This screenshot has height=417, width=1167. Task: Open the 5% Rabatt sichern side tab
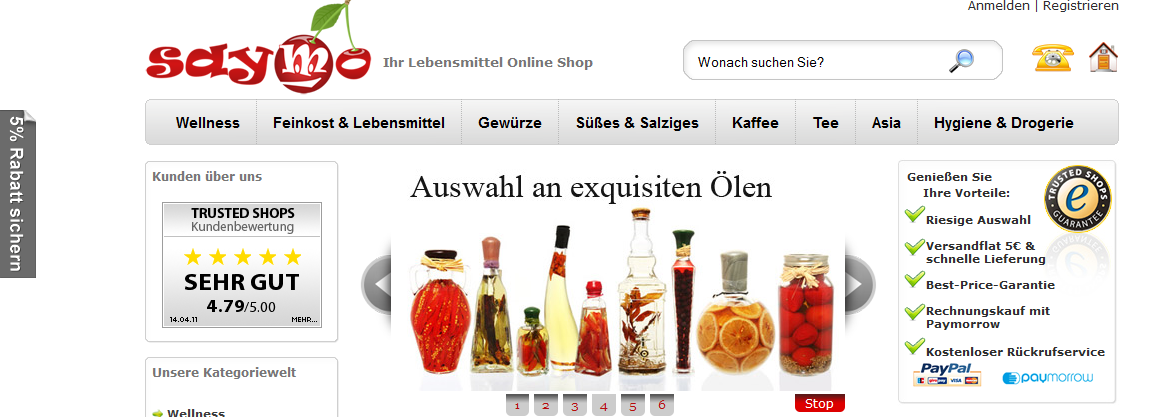(18, 194)
